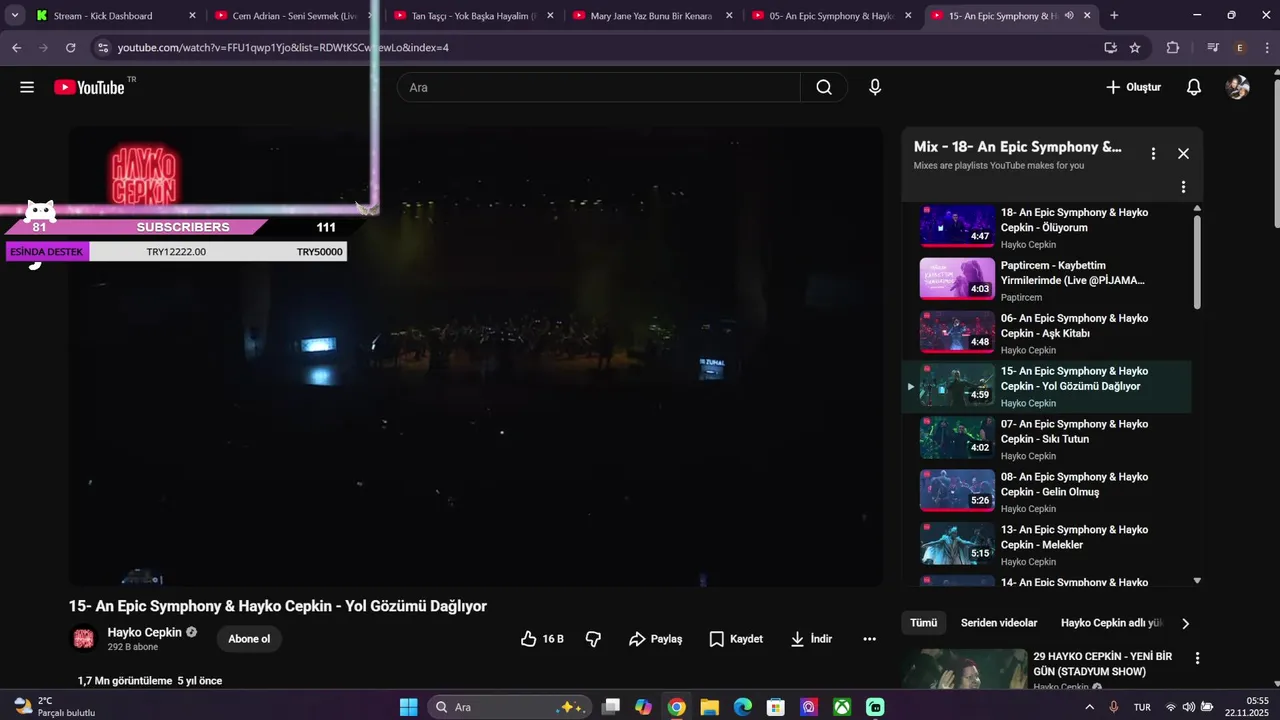
Task: Switch to 05- An Epic Symphony tab
Action: pos(831,16)
